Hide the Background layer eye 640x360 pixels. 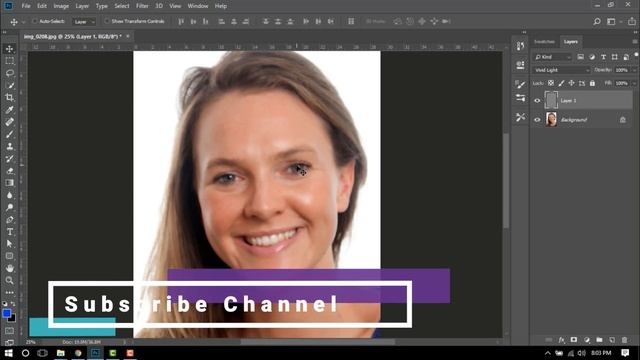click(537, 120)
